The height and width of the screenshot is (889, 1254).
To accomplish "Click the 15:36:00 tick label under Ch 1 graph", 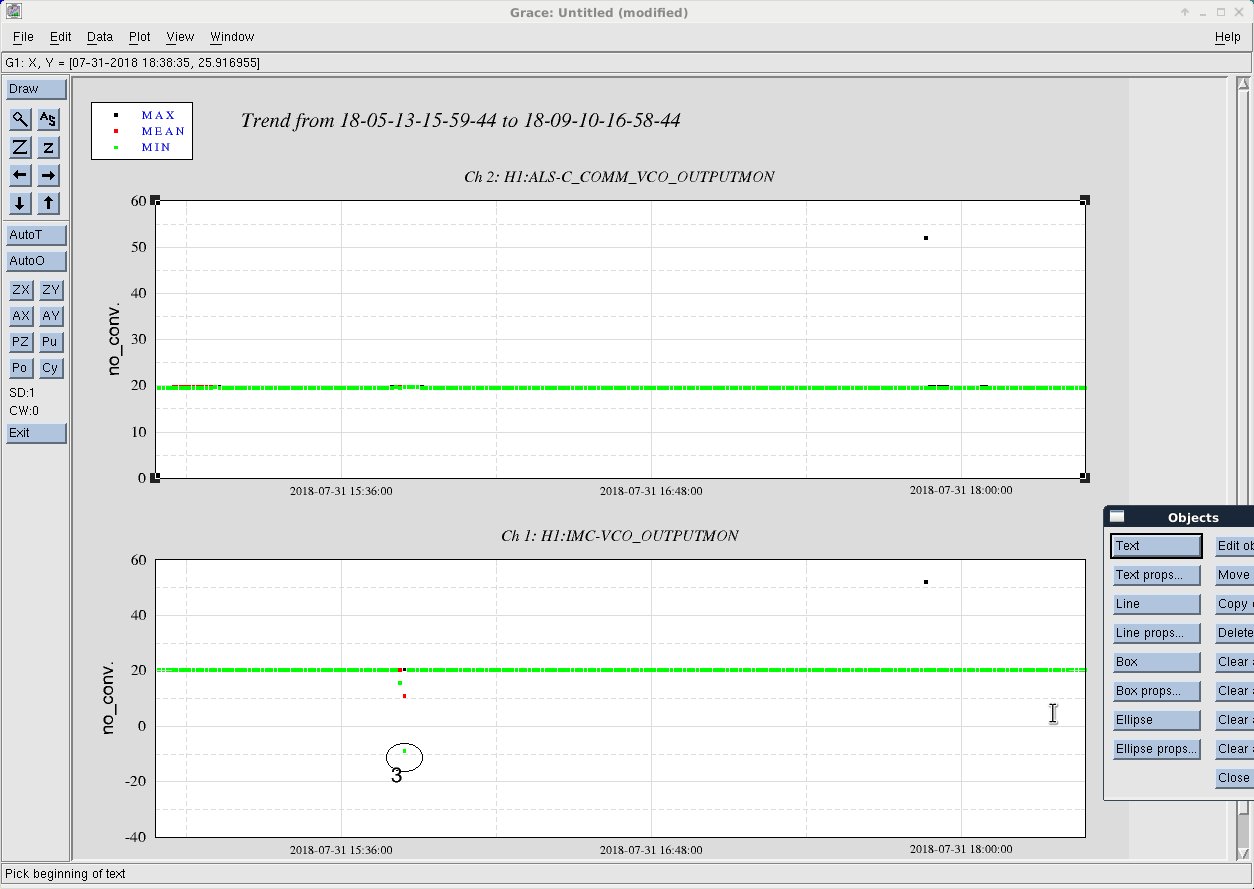I will coord(341,850).
